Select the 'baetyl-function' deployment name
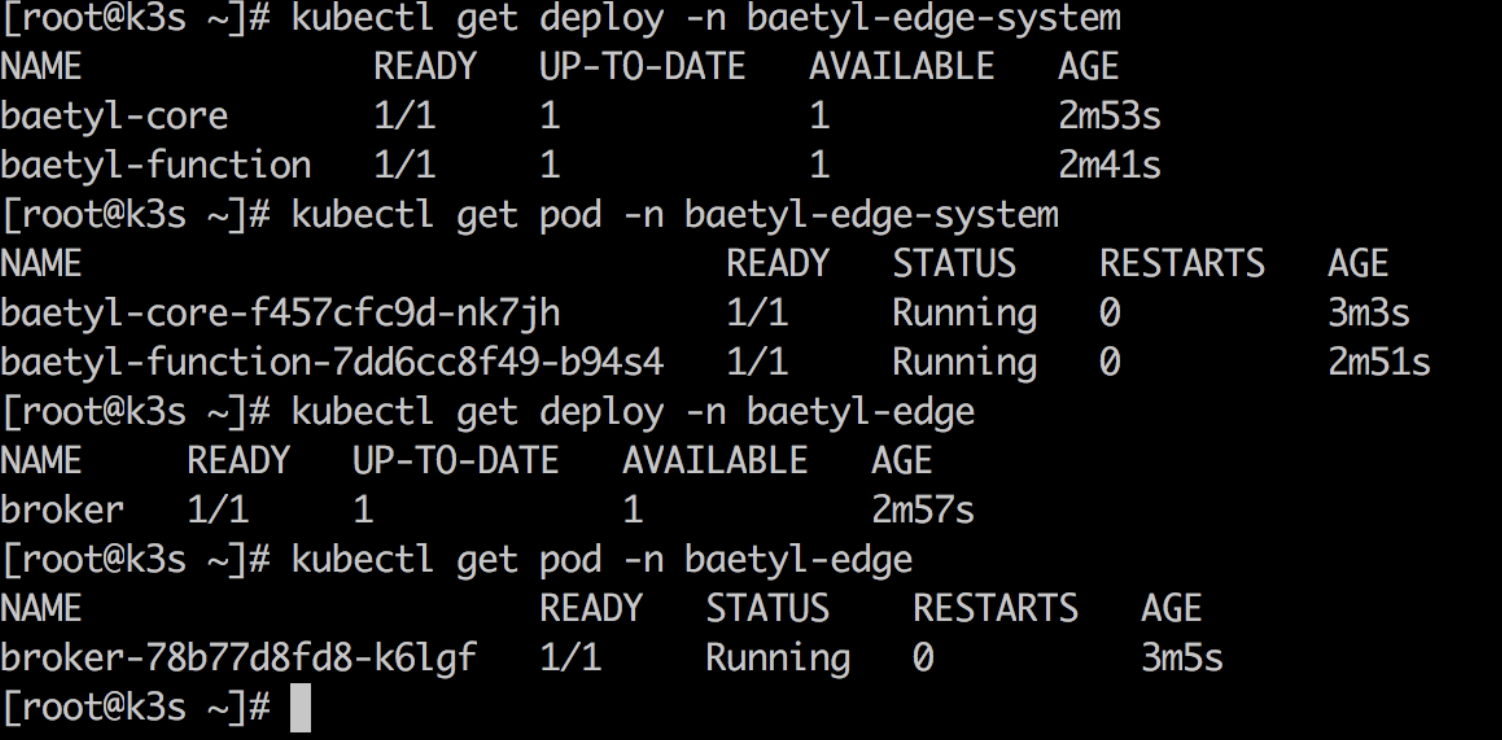The width and height of the screenshot is (1502, 740). (156, 166)
